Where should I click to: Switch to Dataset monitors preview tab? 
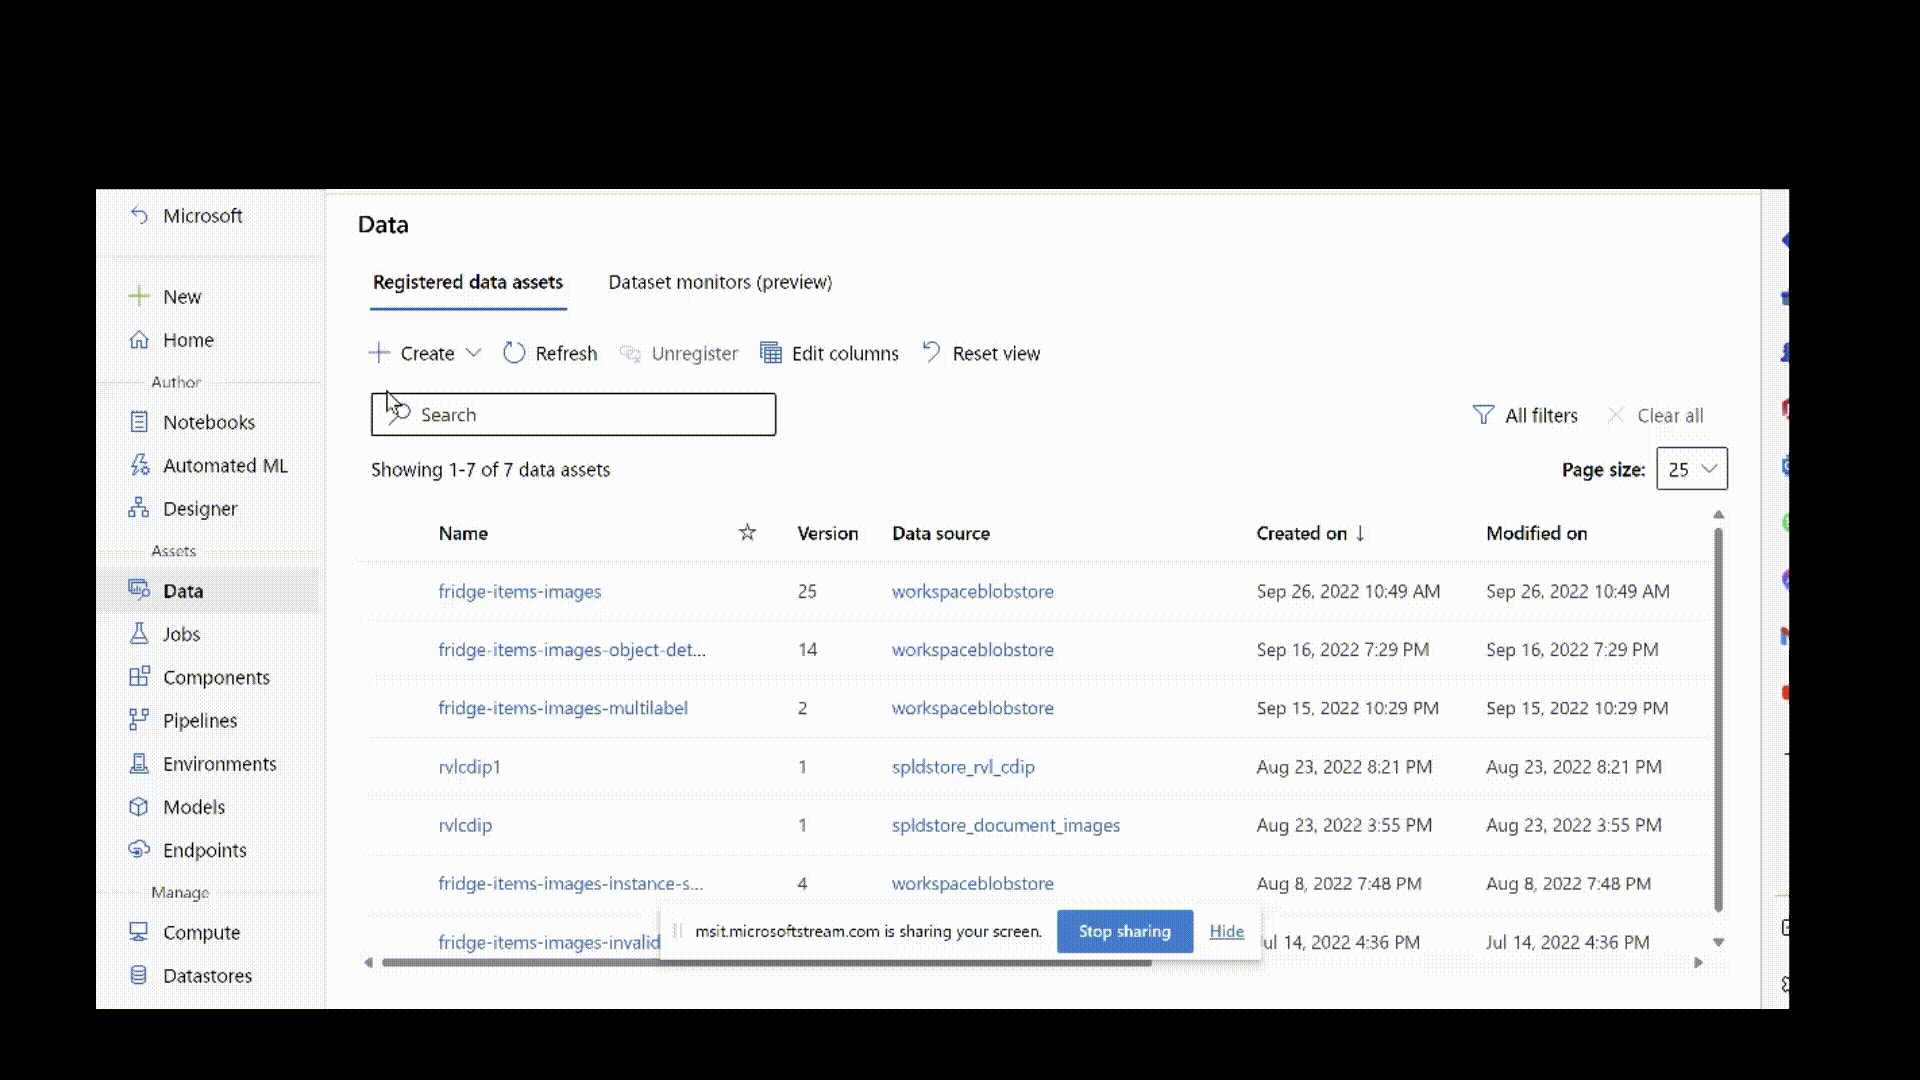click(719, 281)
